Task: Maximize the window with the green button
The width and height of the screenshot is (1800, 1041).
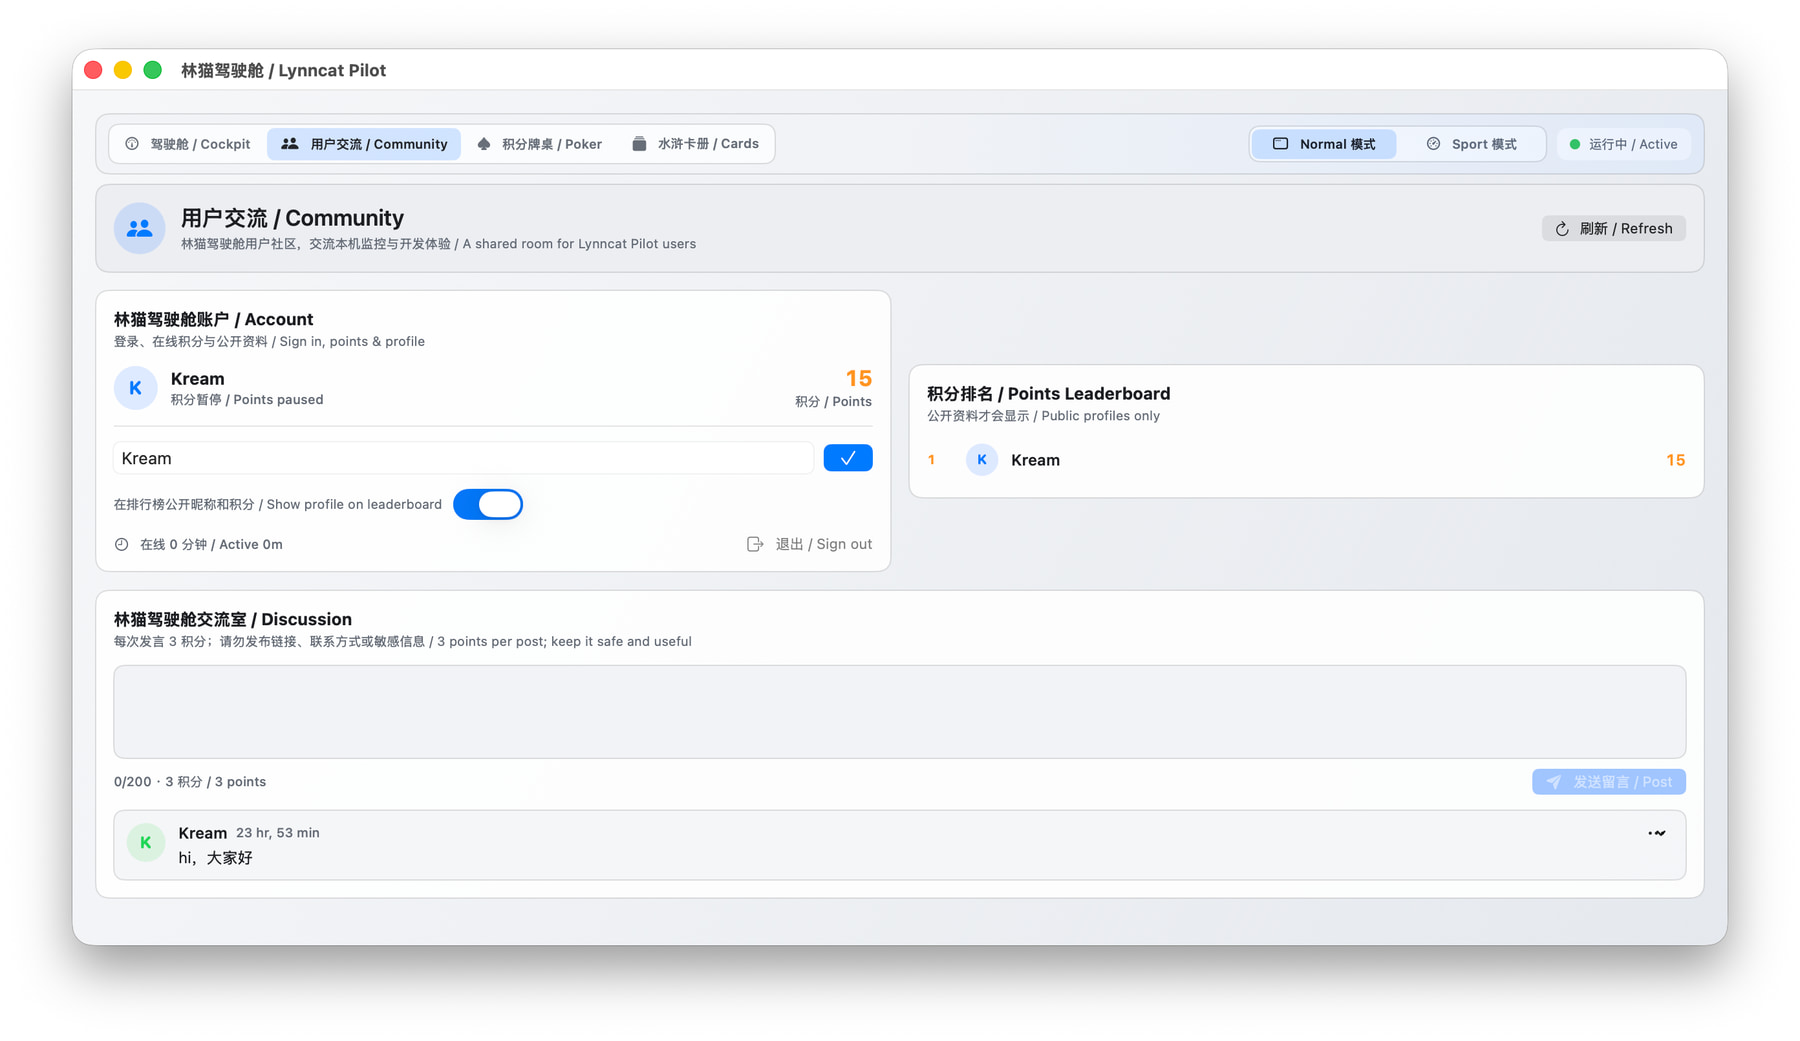Action: click(x=153, y=70)
